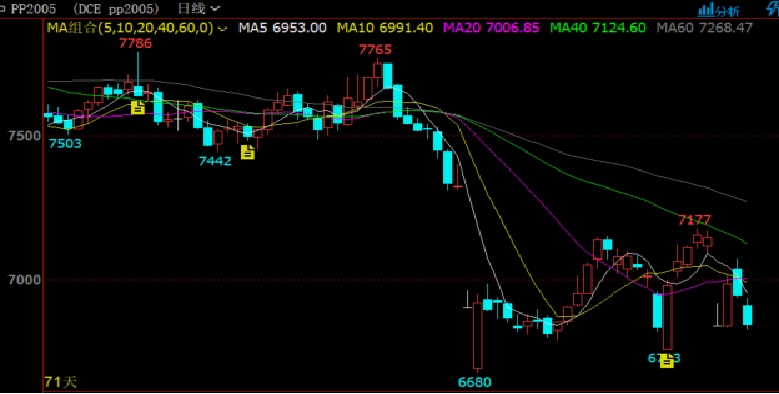Click the dropdown arrow next to 日线
This screenshot has height=394, width=779.
215,9
